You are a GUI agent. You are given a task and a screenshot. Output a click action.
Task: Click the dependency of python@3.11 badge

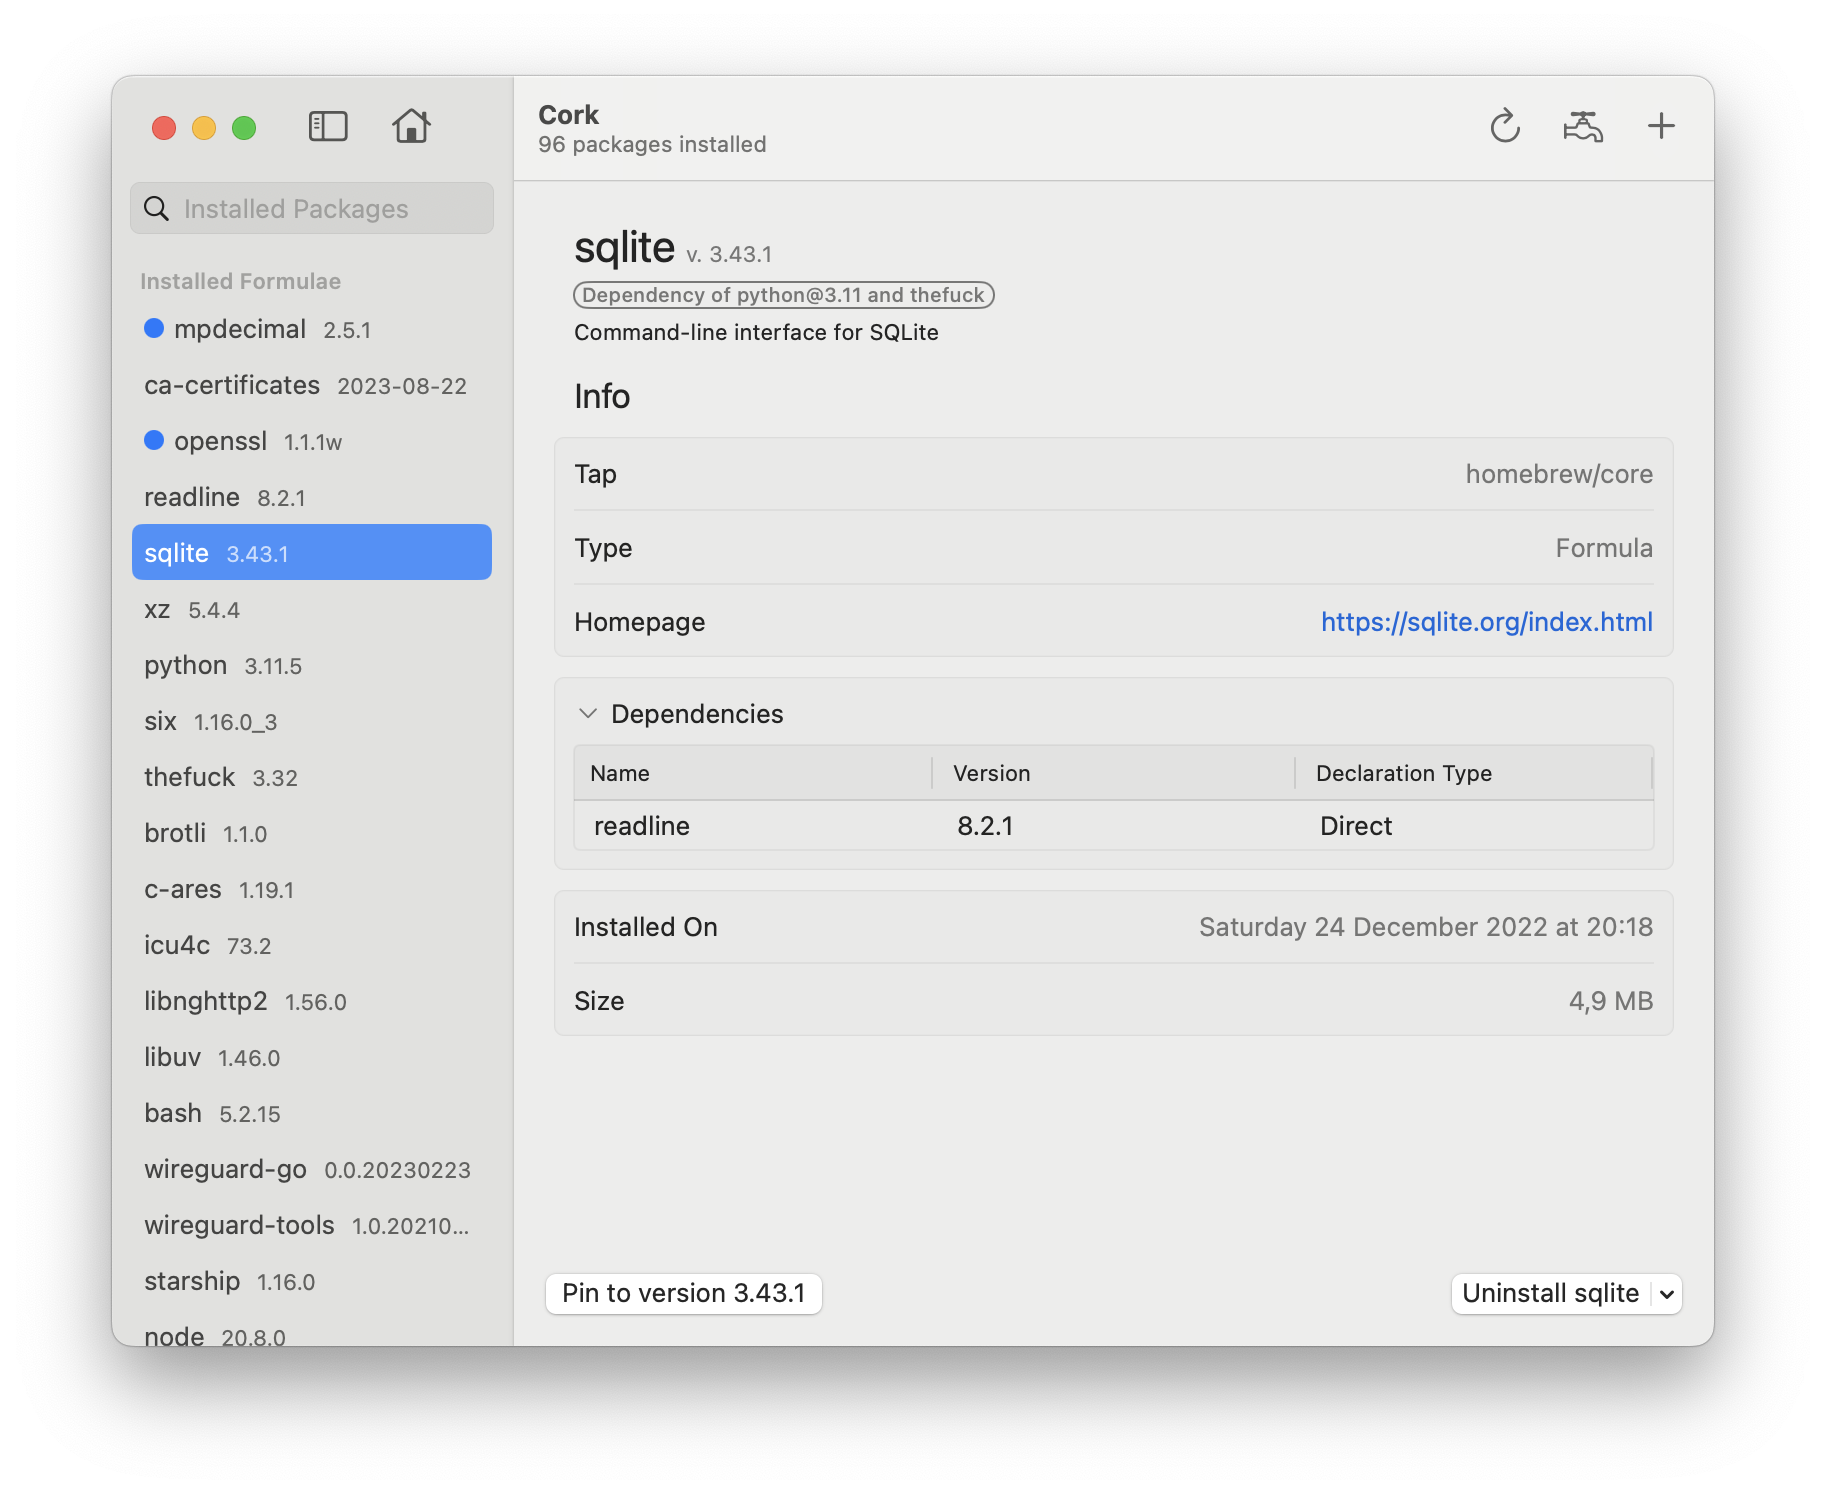(x=783, y=295)
